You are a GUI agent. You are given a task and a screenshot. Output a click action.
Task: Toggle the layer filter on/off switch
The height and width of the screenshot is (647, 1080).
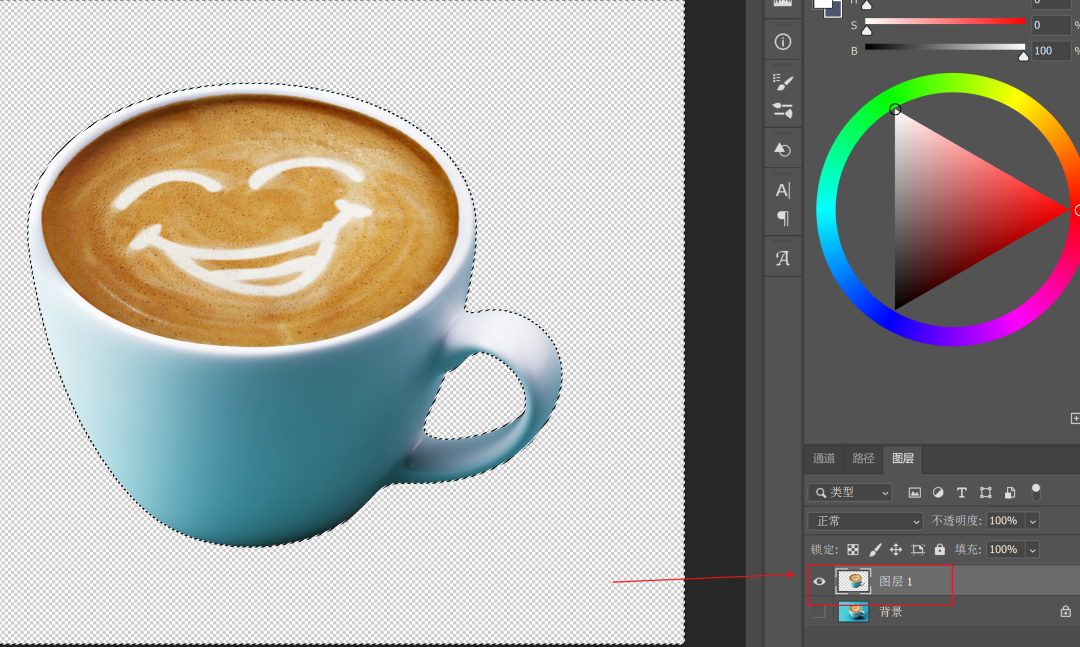click(1036, 492)
